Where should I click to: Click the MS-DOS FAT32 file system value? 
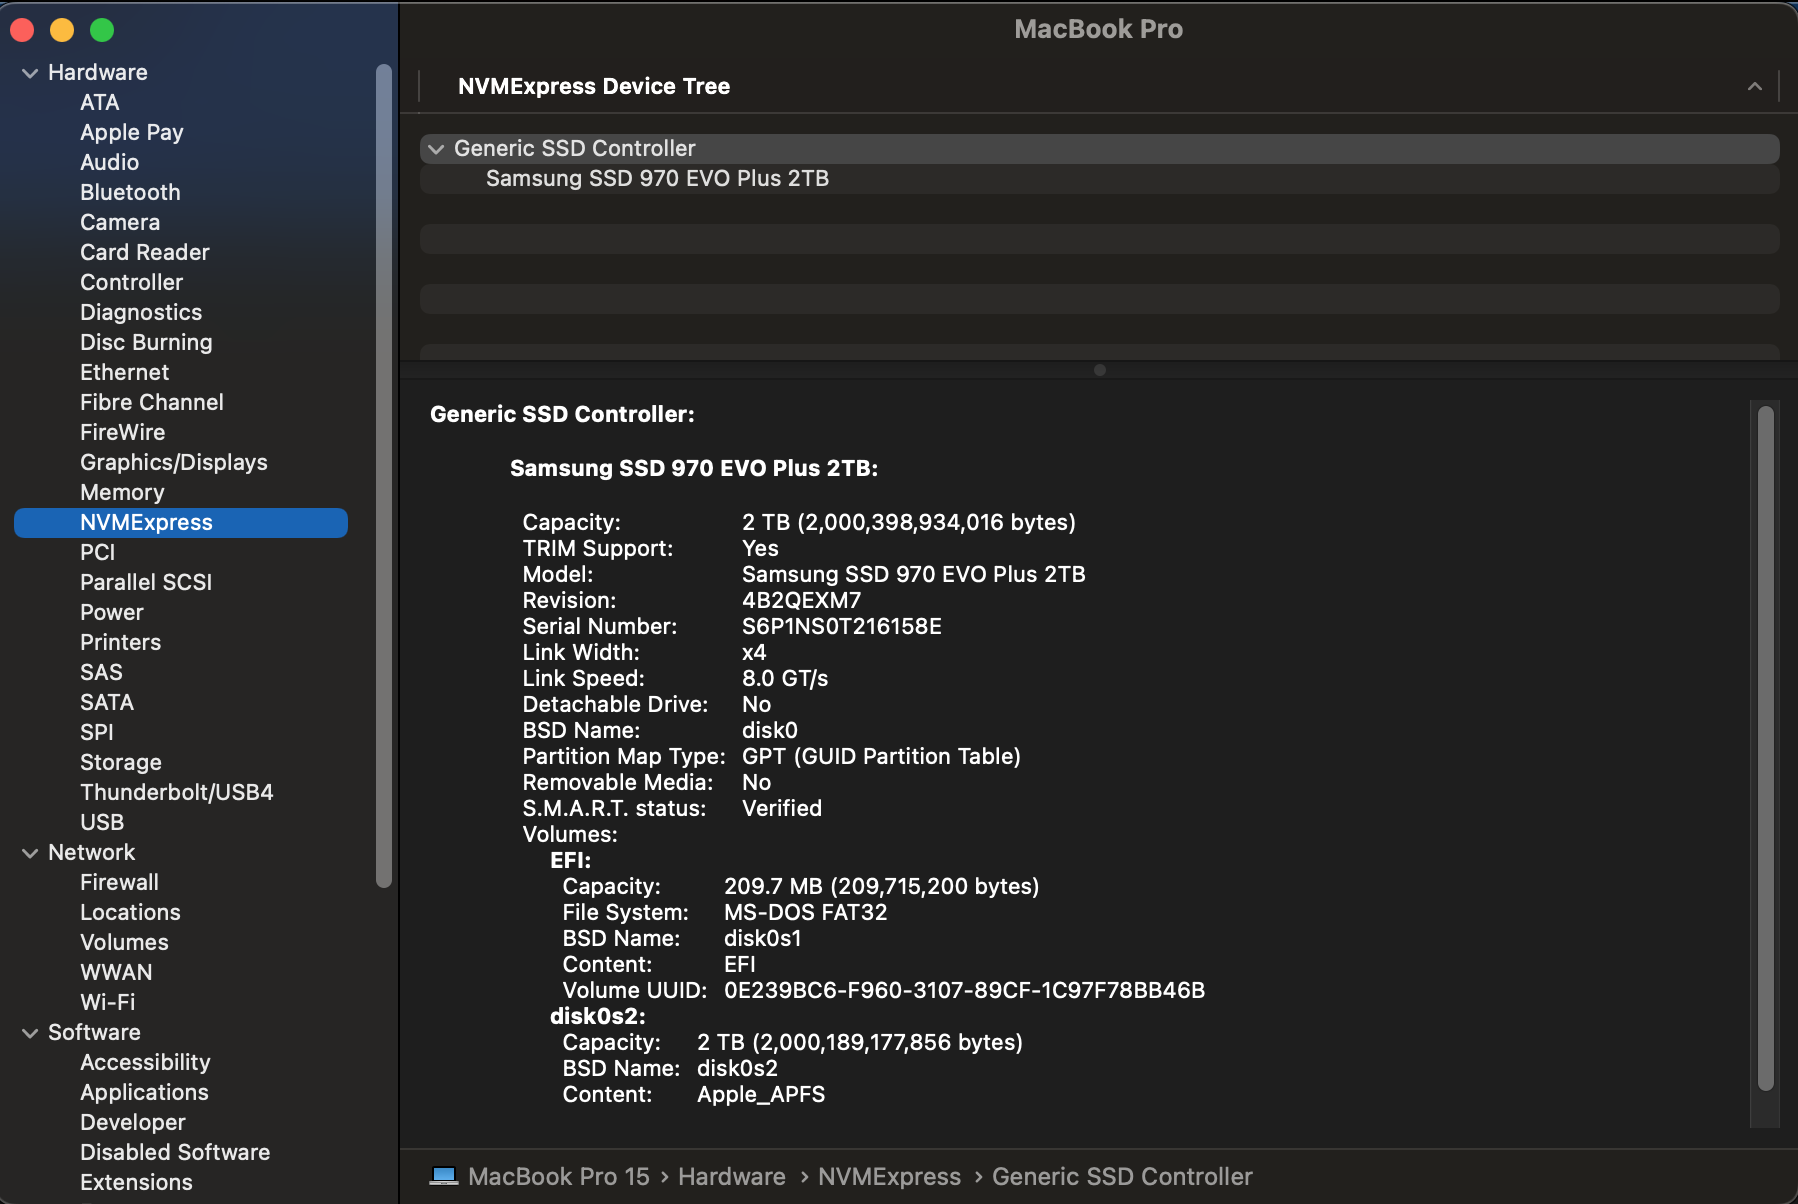pyautogui.click(x=806, y=913)
